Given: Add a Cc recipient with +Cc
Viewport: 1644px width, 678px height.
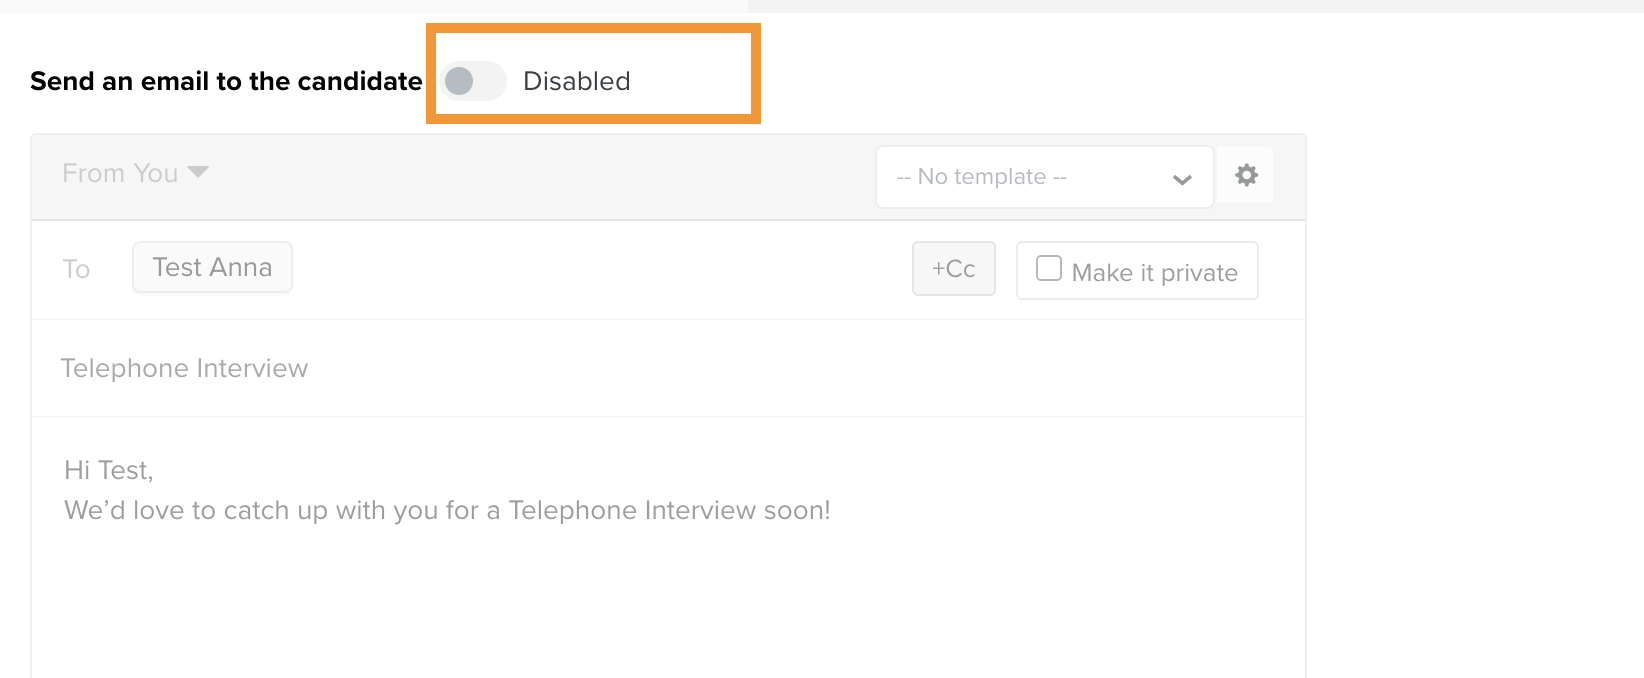Looking at the screenshot, I should [x=954, y=268].
